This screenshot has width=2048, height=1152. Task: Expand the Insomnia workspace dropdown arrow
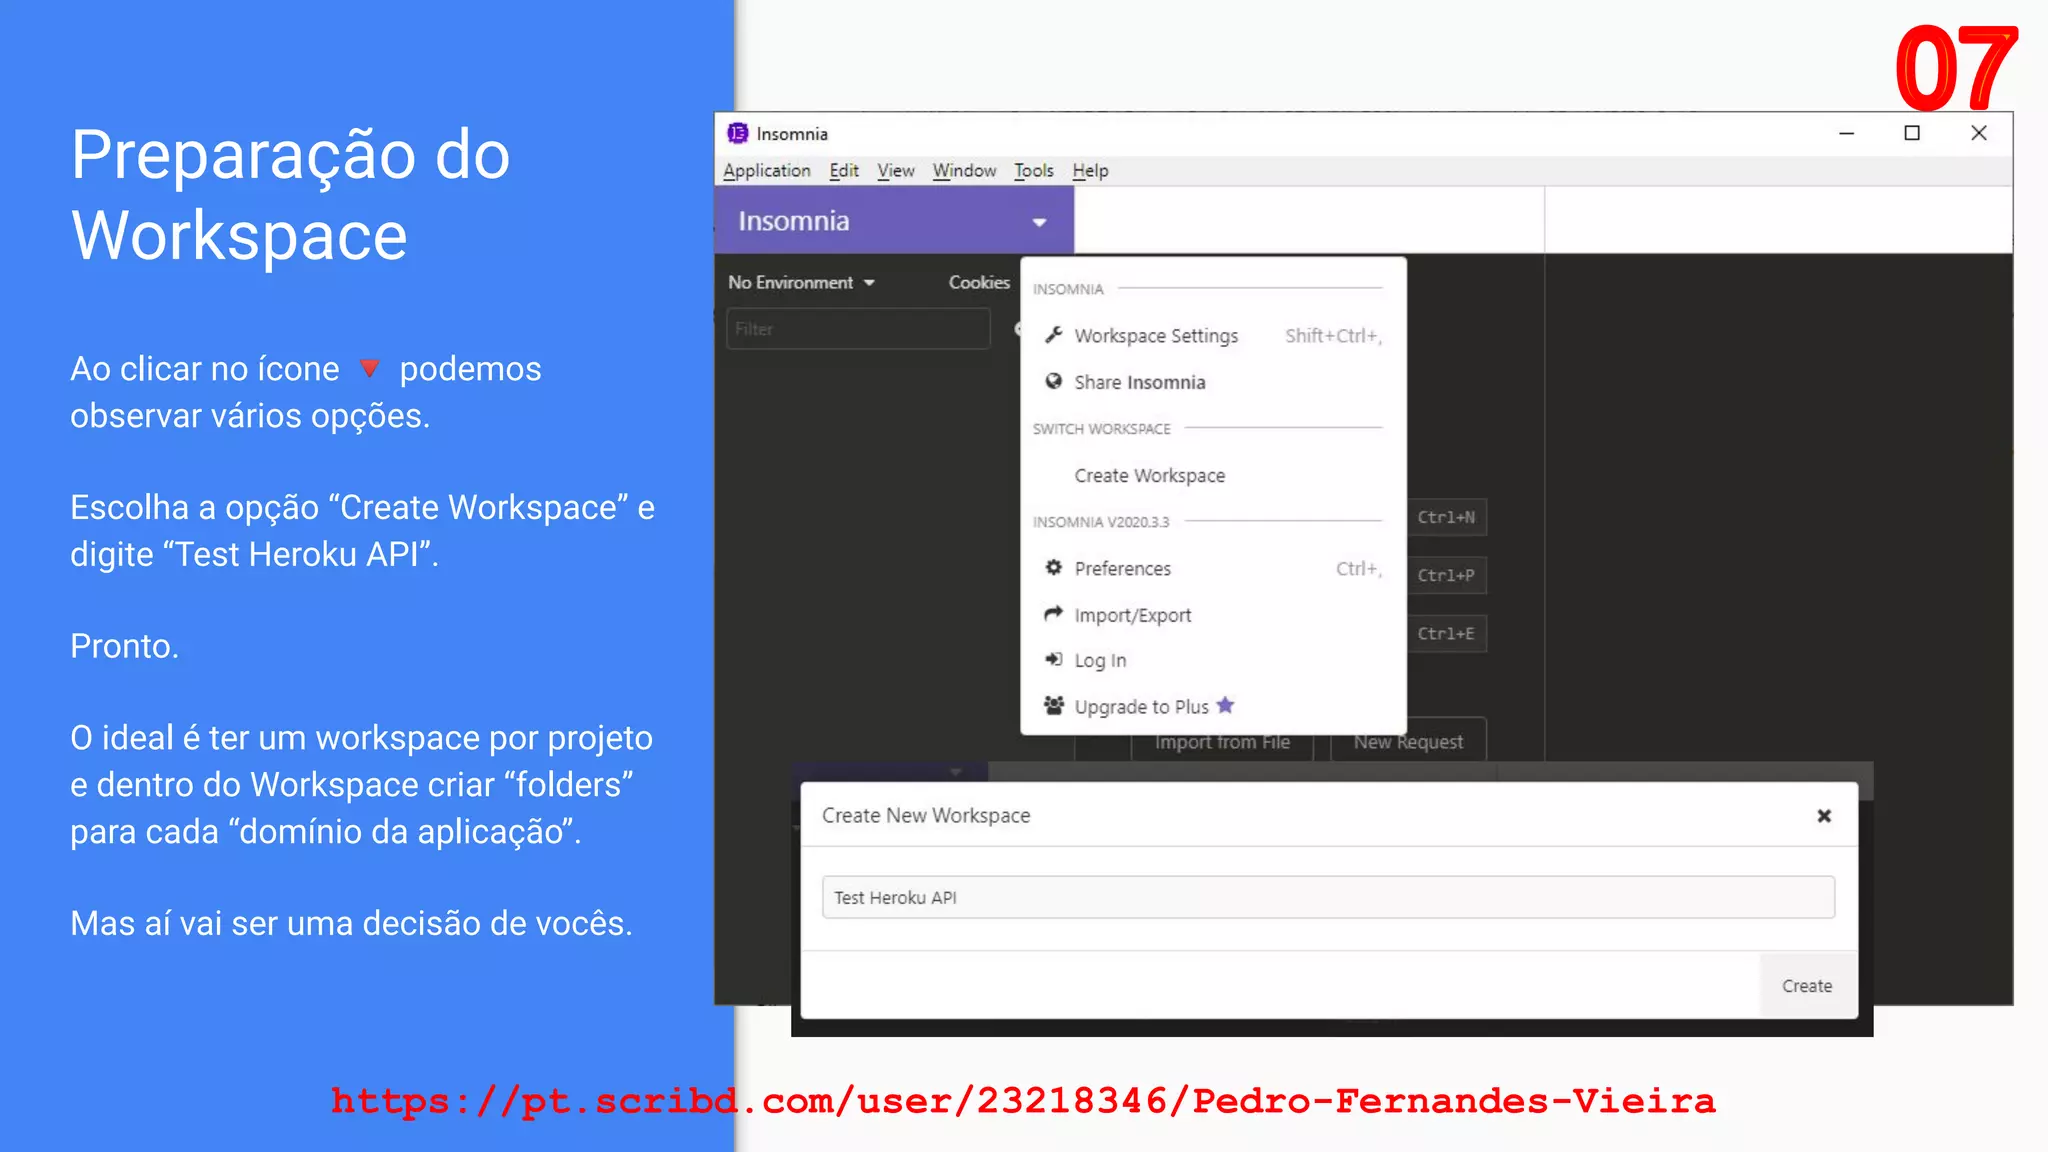(1039, 222)
